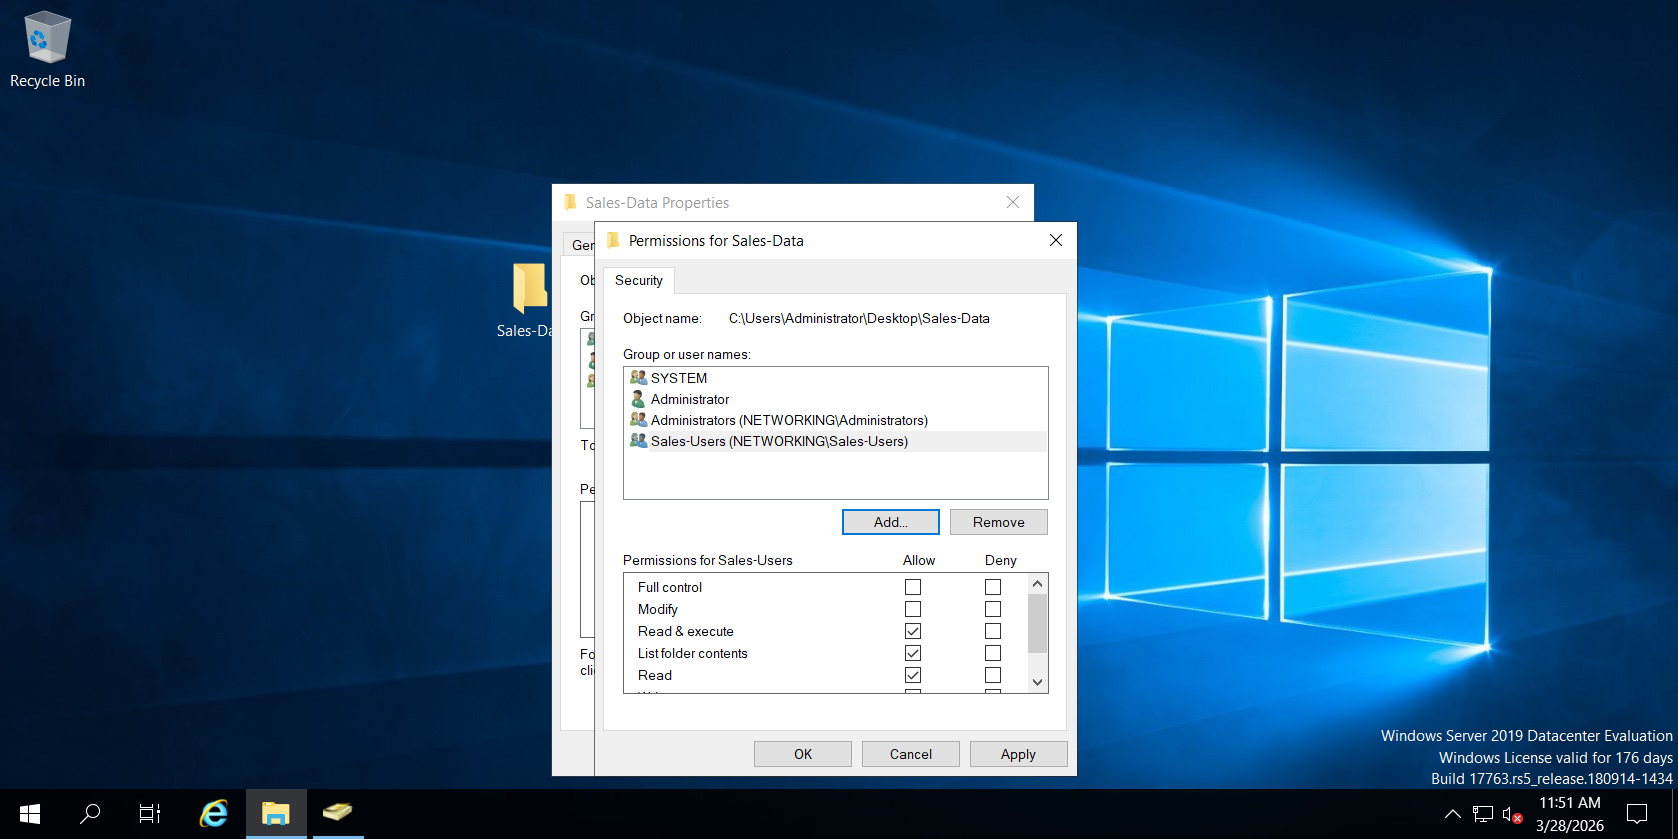Open the network icon in system tray
The width and height of the screenshot is (1678, 839).
[1483, 814]
